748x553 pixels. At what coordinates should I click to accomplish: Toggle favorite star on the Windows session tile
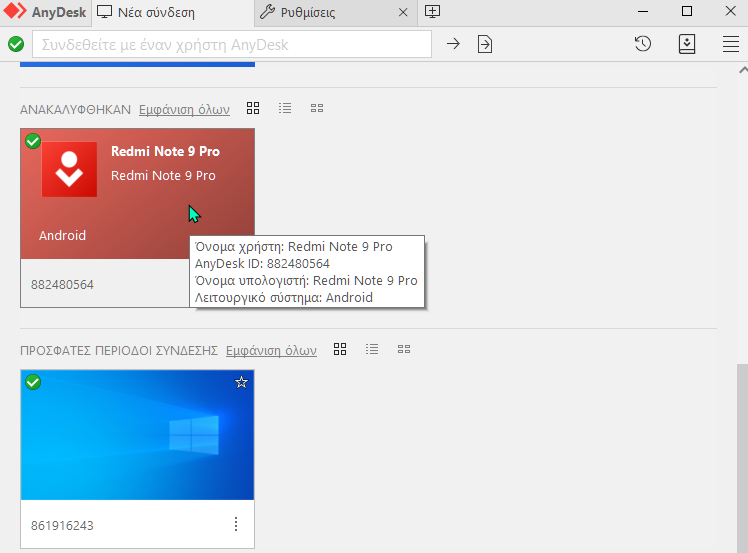point(241,382)
